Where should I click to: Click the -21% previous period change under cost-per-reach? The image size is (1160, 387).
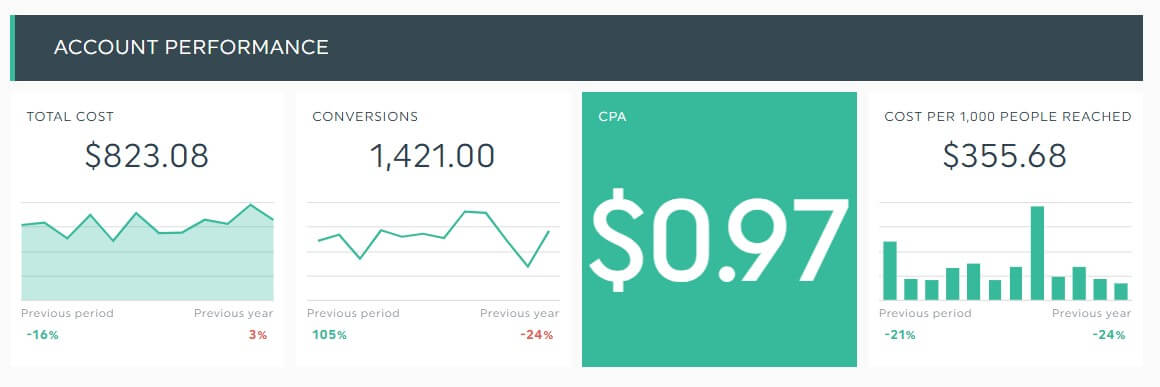coord(900,335)
